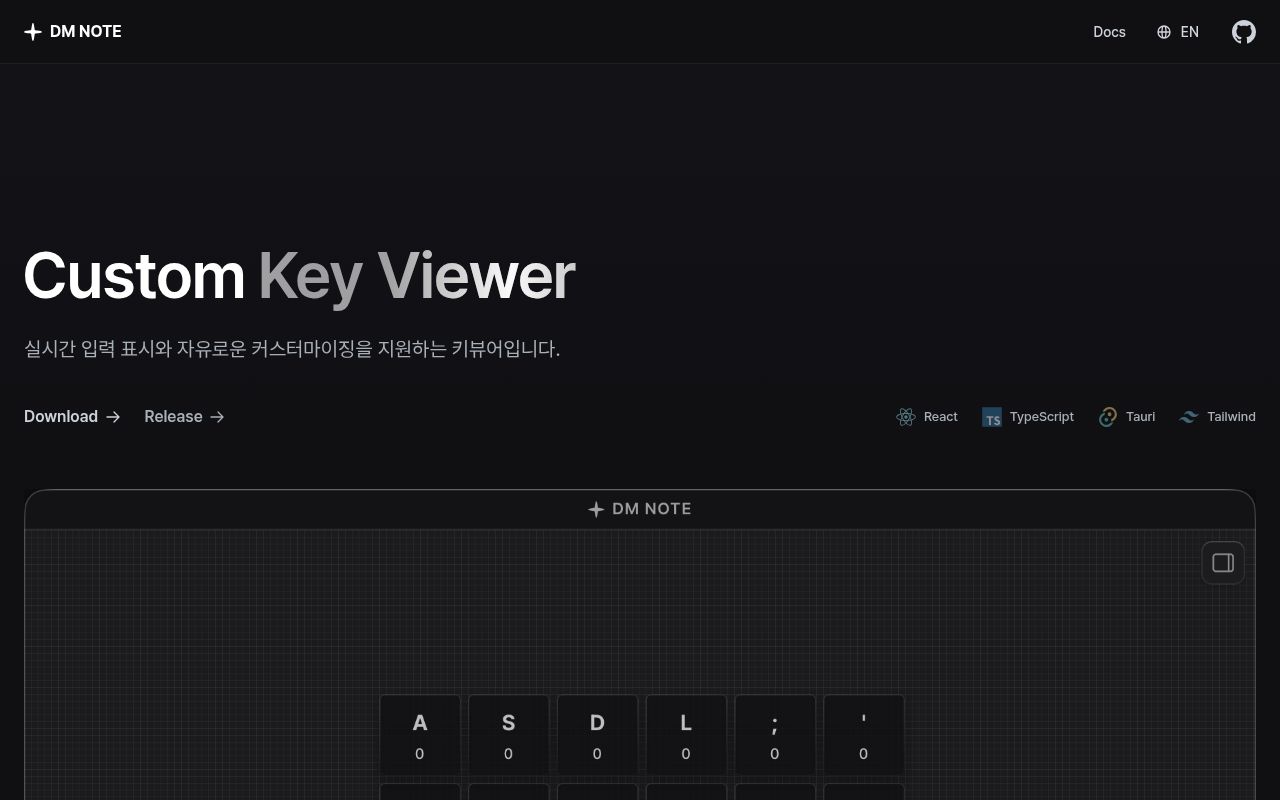The image size is (1280, 800).
Task: Click the A key in the demo
Action: pyautogui.click(x=420, y=735)
